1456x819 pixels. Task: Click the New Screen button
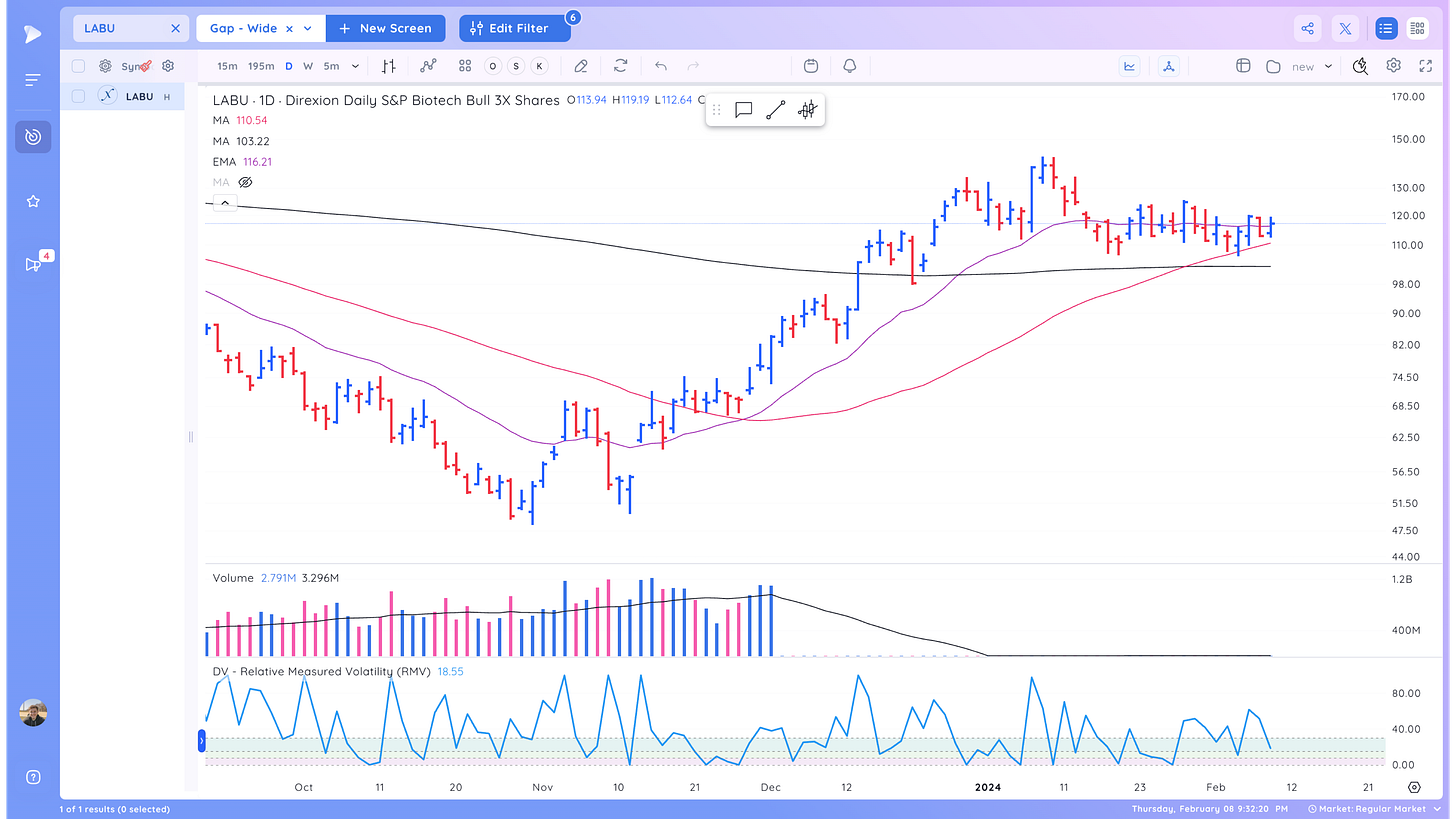pyautogui.click(x=386, y=28)
